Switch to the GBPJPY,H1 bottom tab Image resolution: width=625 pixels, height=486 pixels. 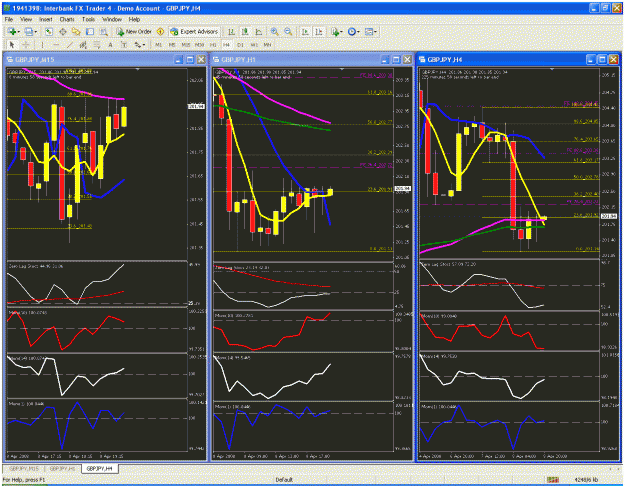pyautogui.click(x=62, y=468)
